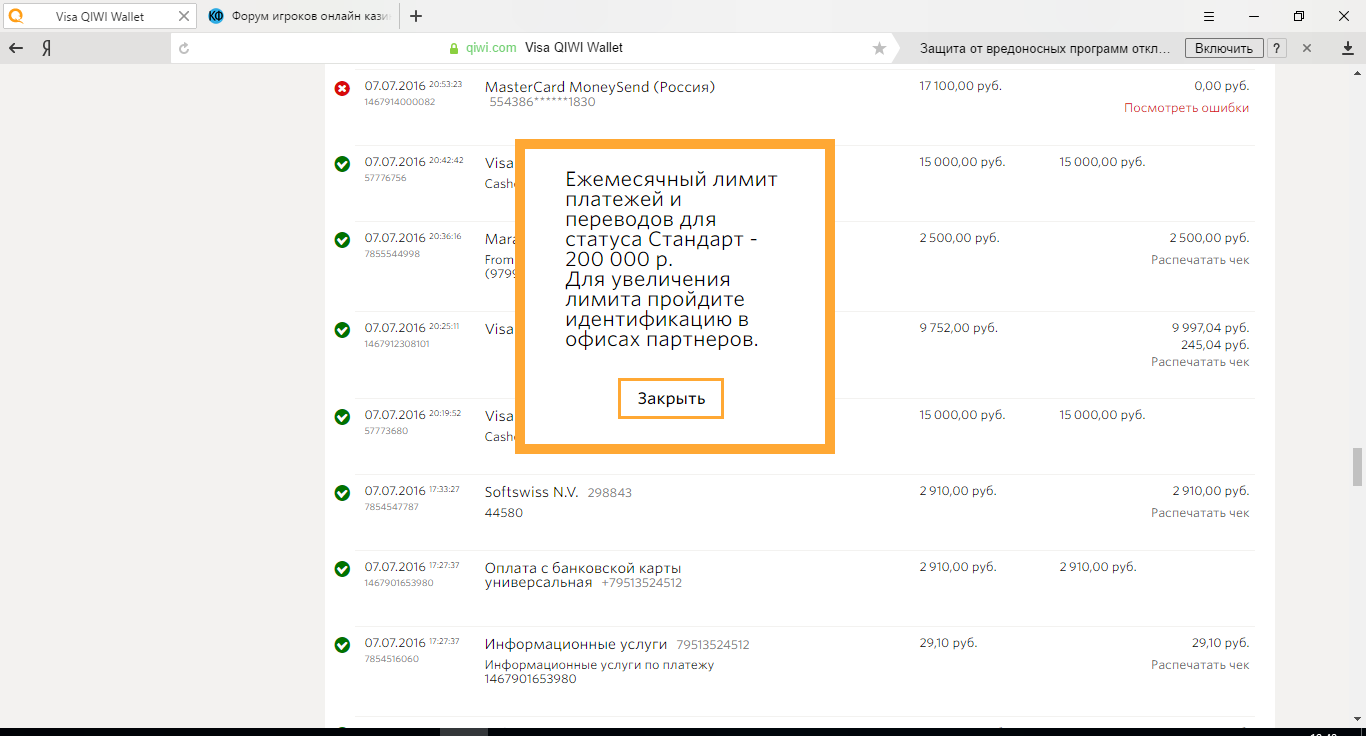Click the total 9 997,04 руб.
Screen dimensions: 1366x736
click(x=1210, y=327)
